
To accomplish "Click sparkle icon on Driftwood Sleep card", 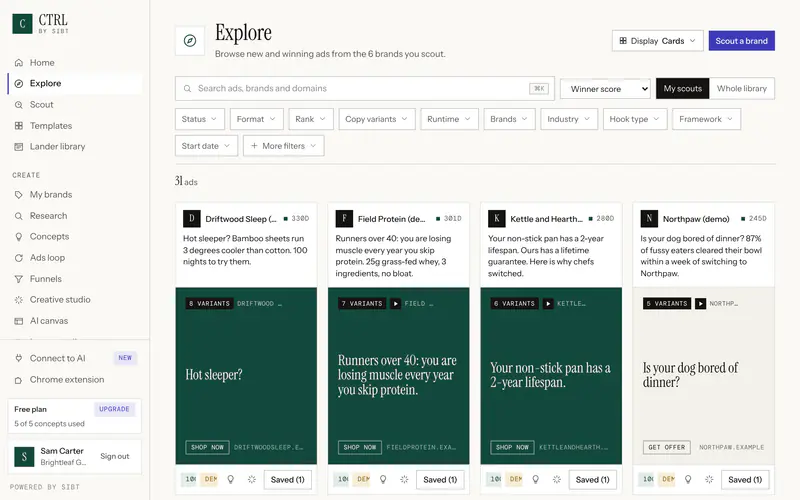I will (252, 480).
